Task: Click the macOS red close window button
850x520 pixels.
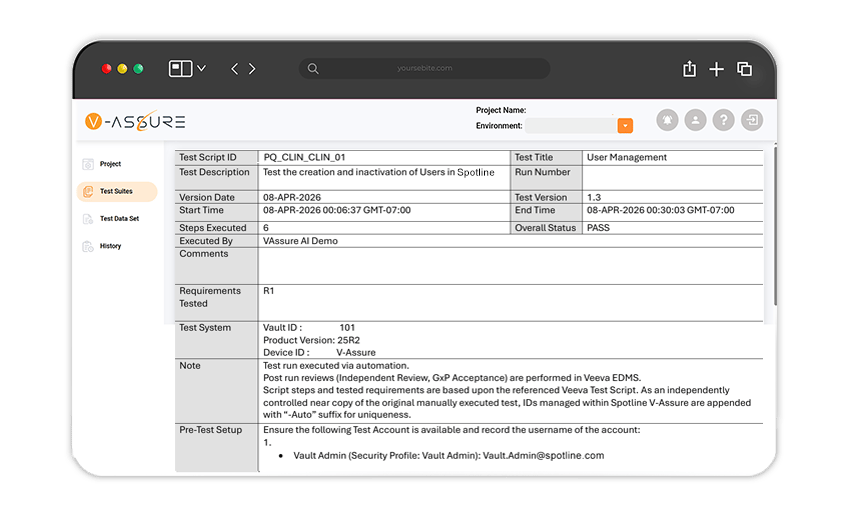Action: click(107, 69)
